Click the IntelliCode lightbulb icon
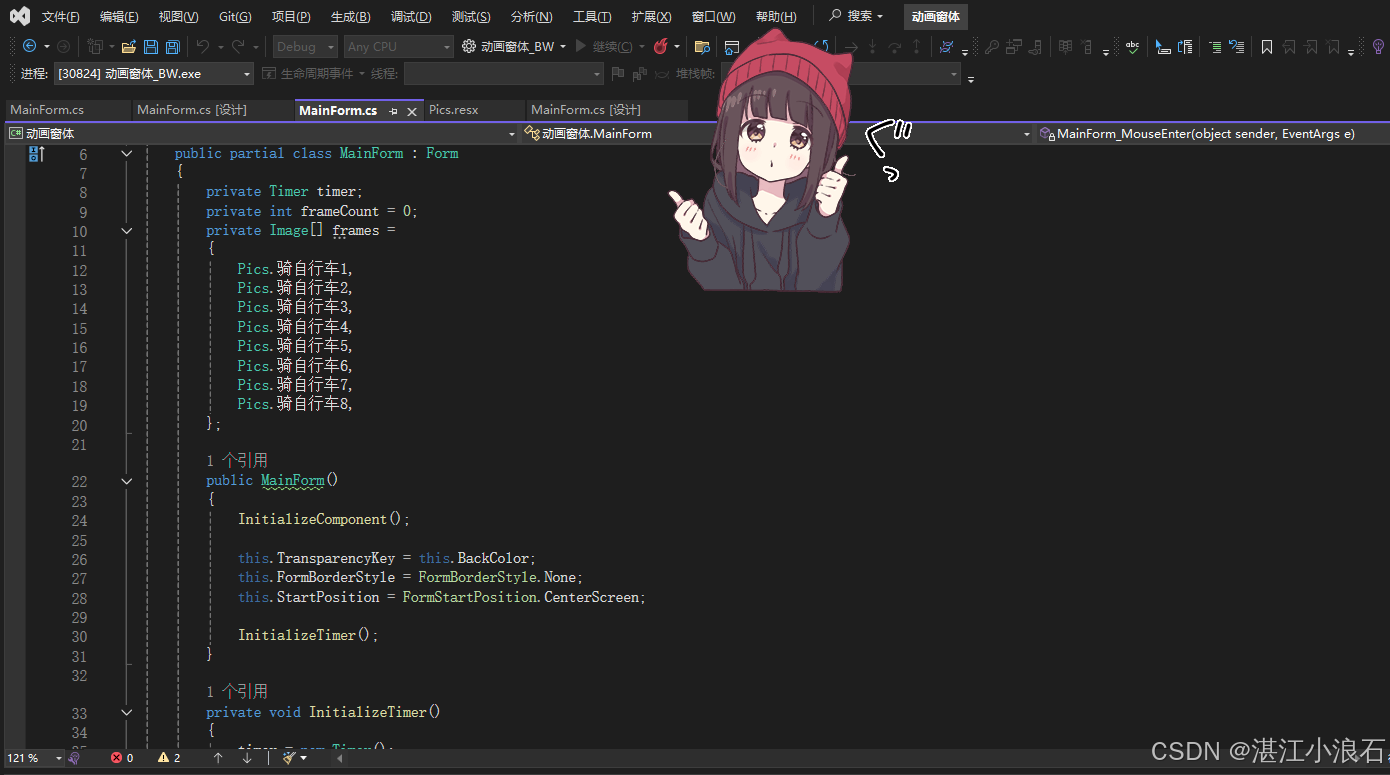The height and width of the screenshot is (775, 1390). click(1377, 46)
